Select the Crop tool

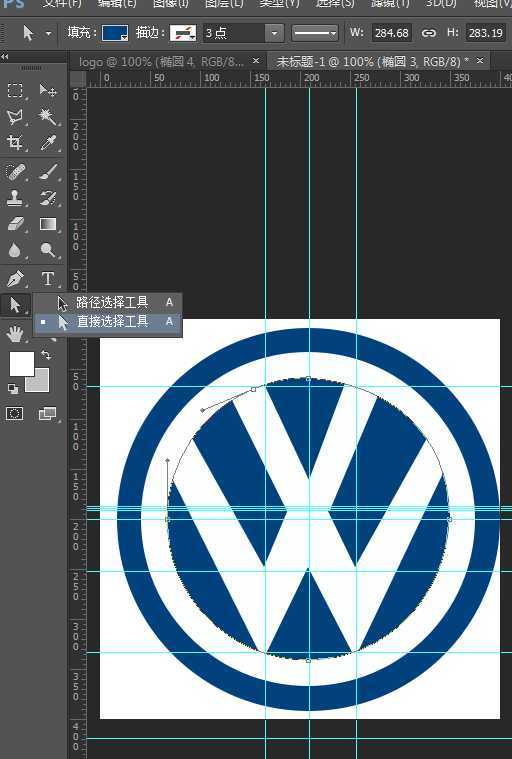pyautogui.click(x=15, y=143)
